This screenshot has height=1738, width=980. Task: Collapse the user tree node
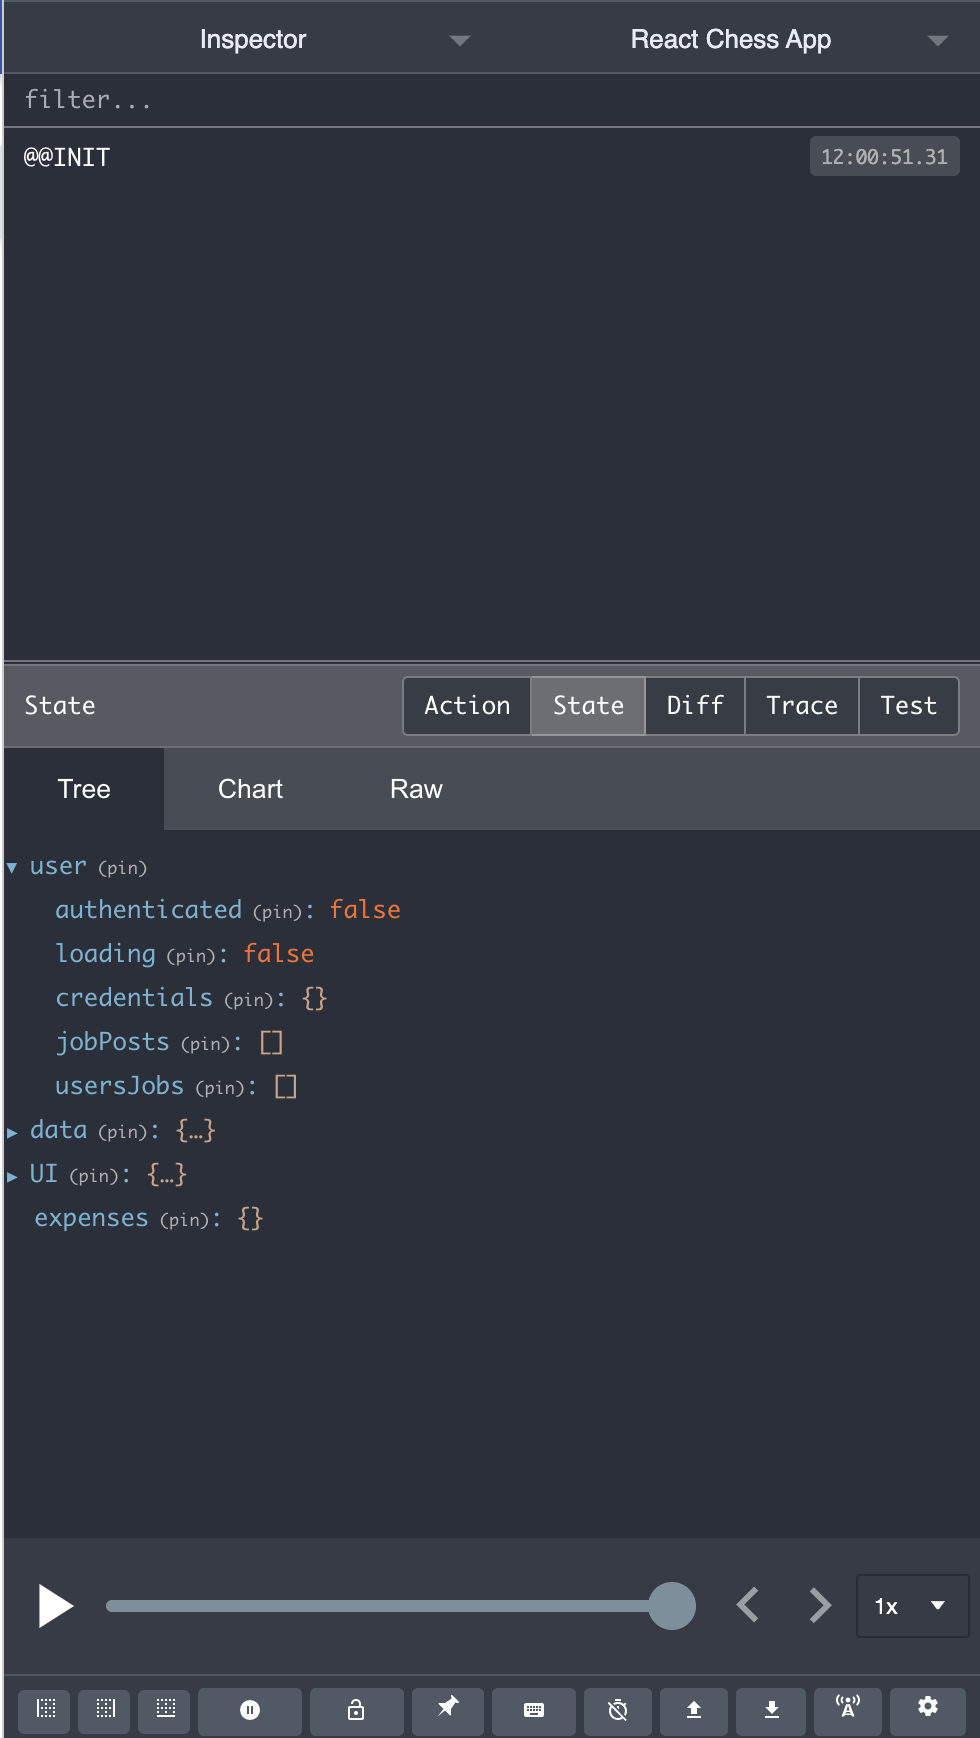tap(12, 868)
